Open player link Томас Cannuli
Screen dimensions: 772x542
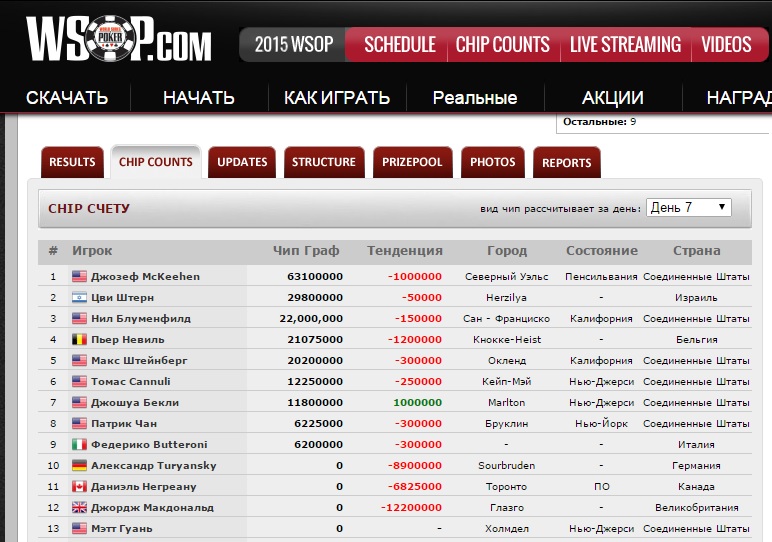click(x=131, y=382)
